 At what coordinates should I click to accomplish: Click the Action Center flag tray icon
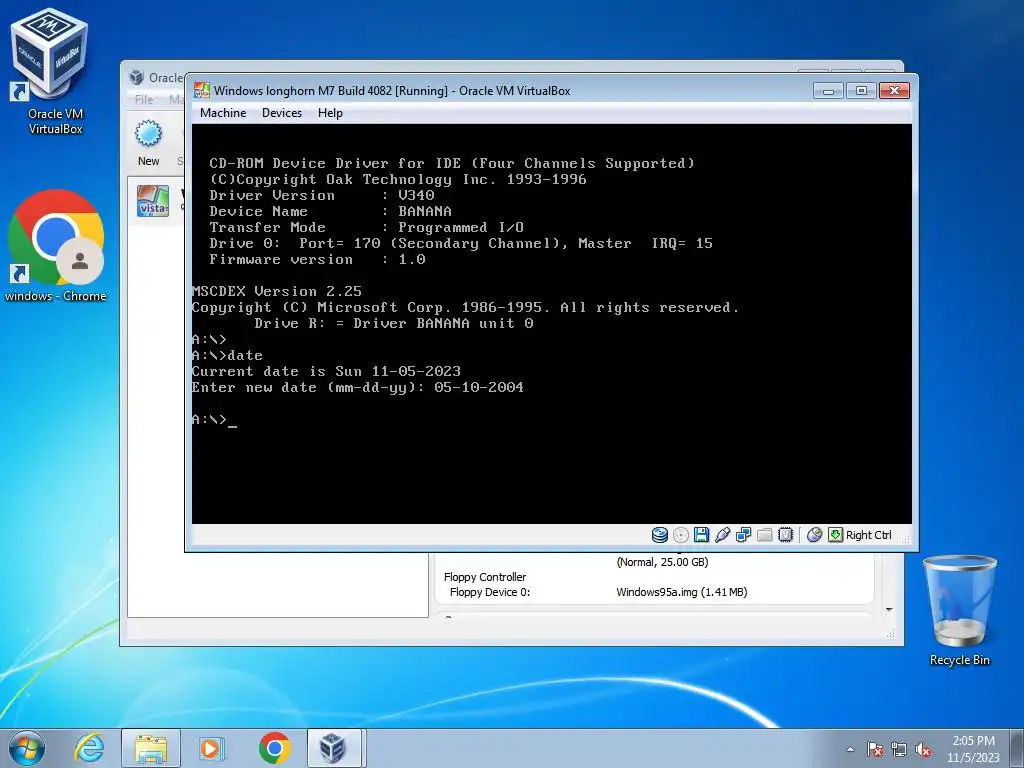tap(875, 750)
